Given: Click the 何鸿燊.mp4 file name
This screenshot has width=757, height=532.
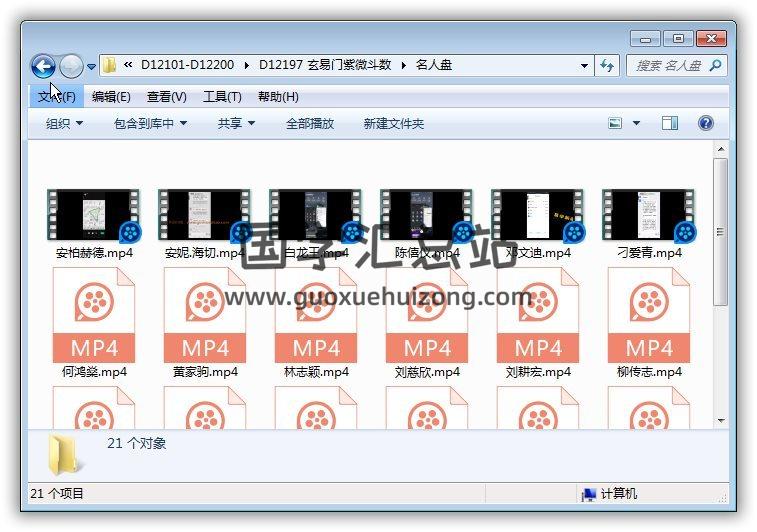Looking at the screenshot, I should pyautogui.click(x=94, y=372).
